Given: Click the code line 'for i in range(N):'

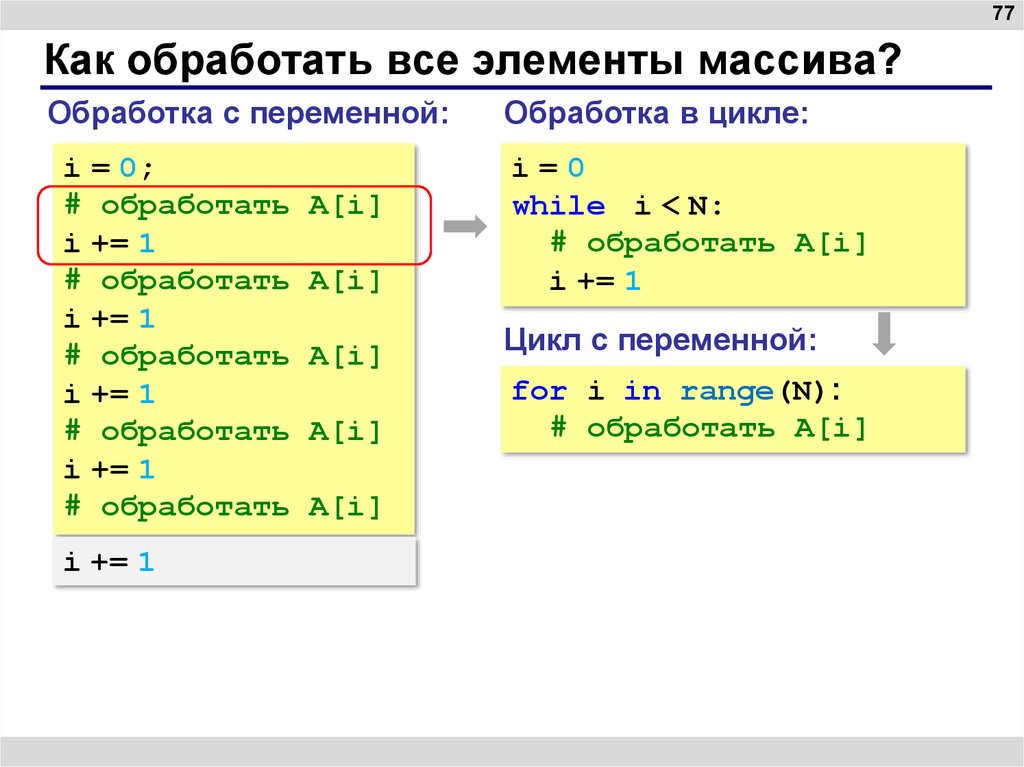Looking at the screenshot, I should [x=677, y=391].
